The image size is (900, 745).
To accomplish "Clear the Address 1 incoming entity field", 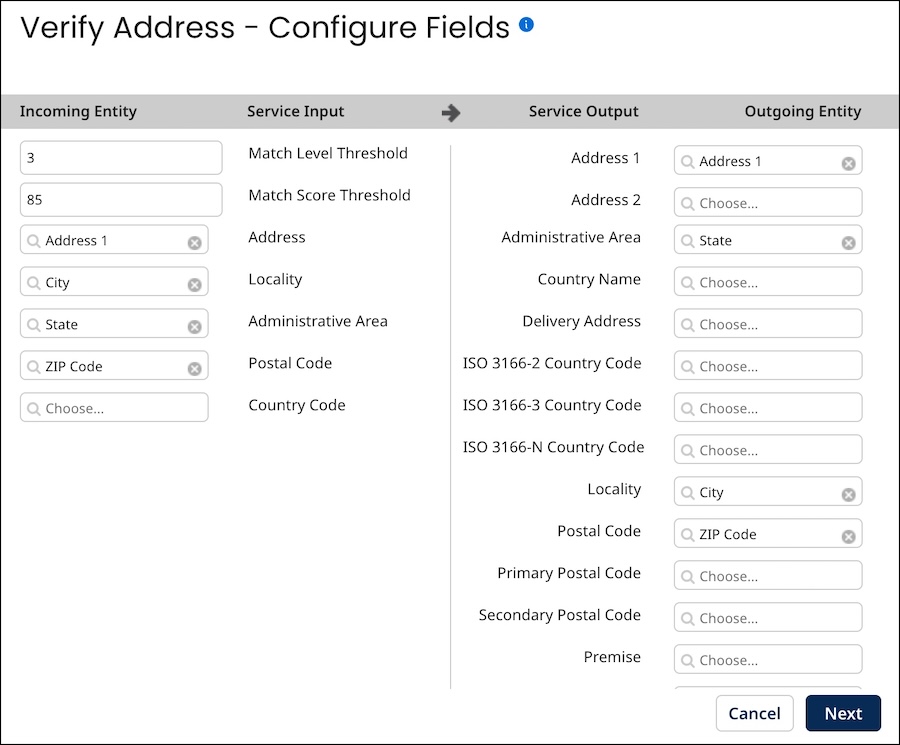I will pyautogui.click(x=195, y=240).
